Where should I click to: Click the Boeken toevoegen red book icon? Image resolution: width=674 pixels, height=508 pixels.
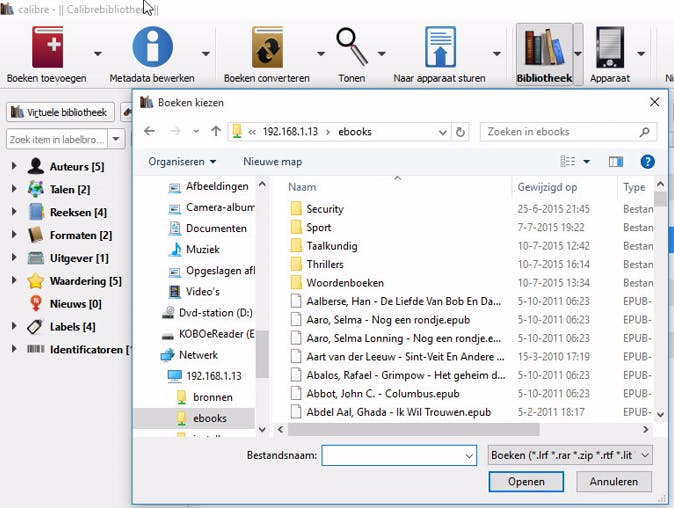tap(48, 47)
